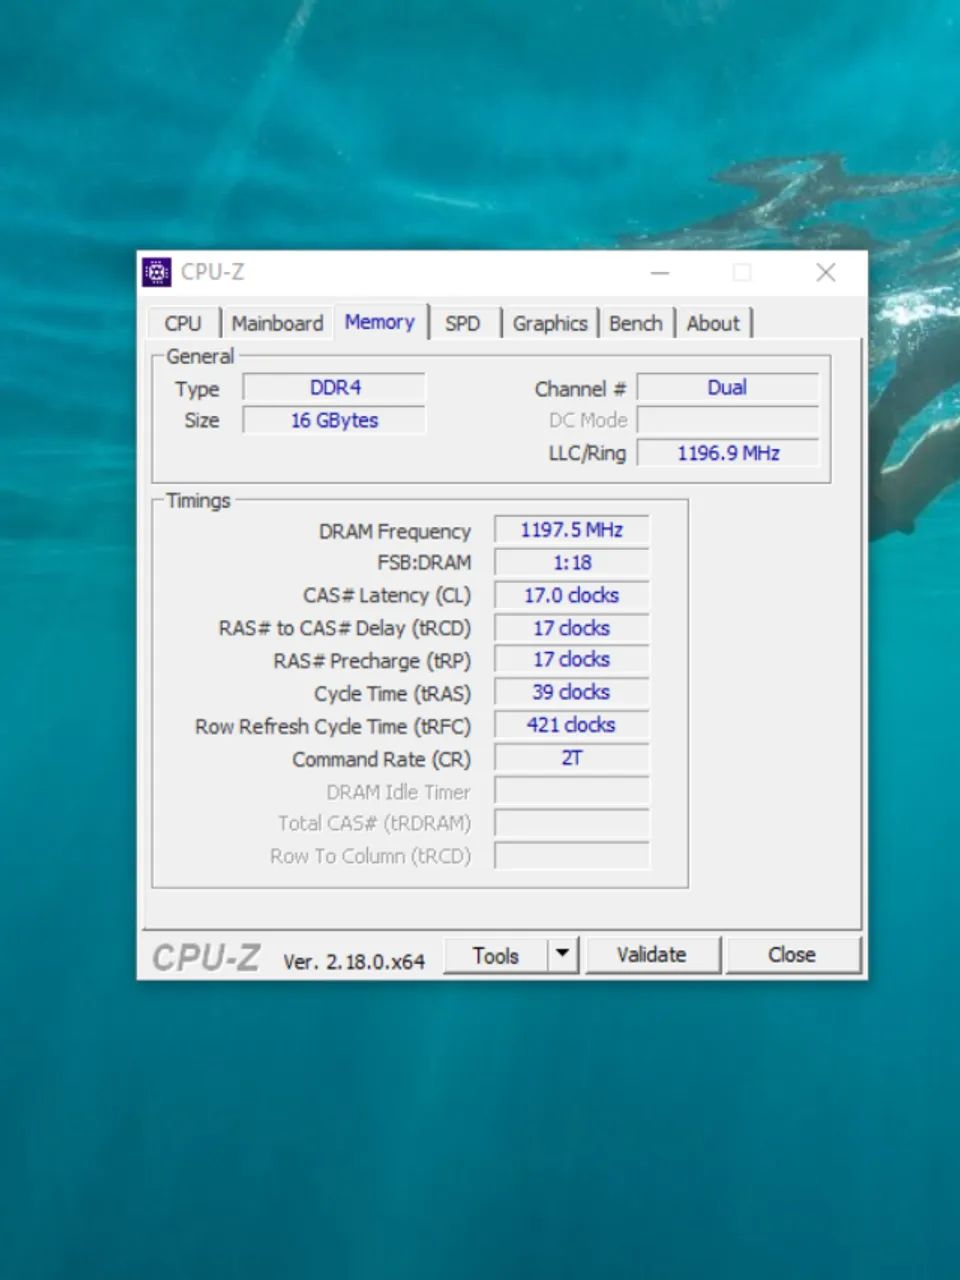The image size is (960, 1280).
Task: Click the Command Rate 2T value
Action: (572, 759)
